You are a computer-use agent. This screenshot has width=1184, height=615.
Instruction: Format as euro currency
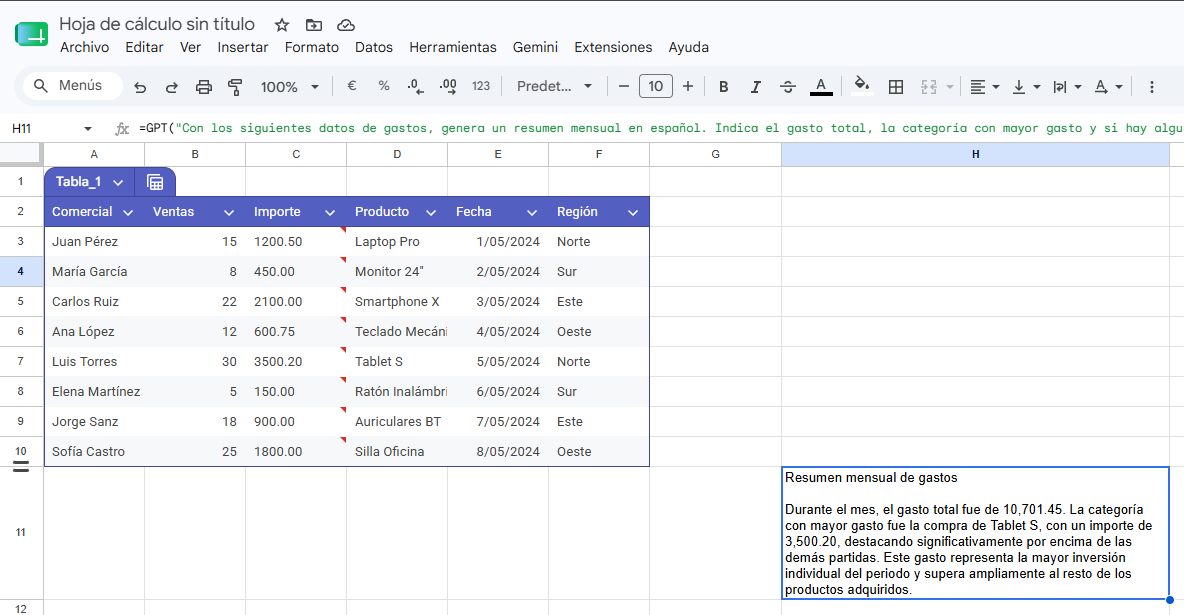pos(352,86)
